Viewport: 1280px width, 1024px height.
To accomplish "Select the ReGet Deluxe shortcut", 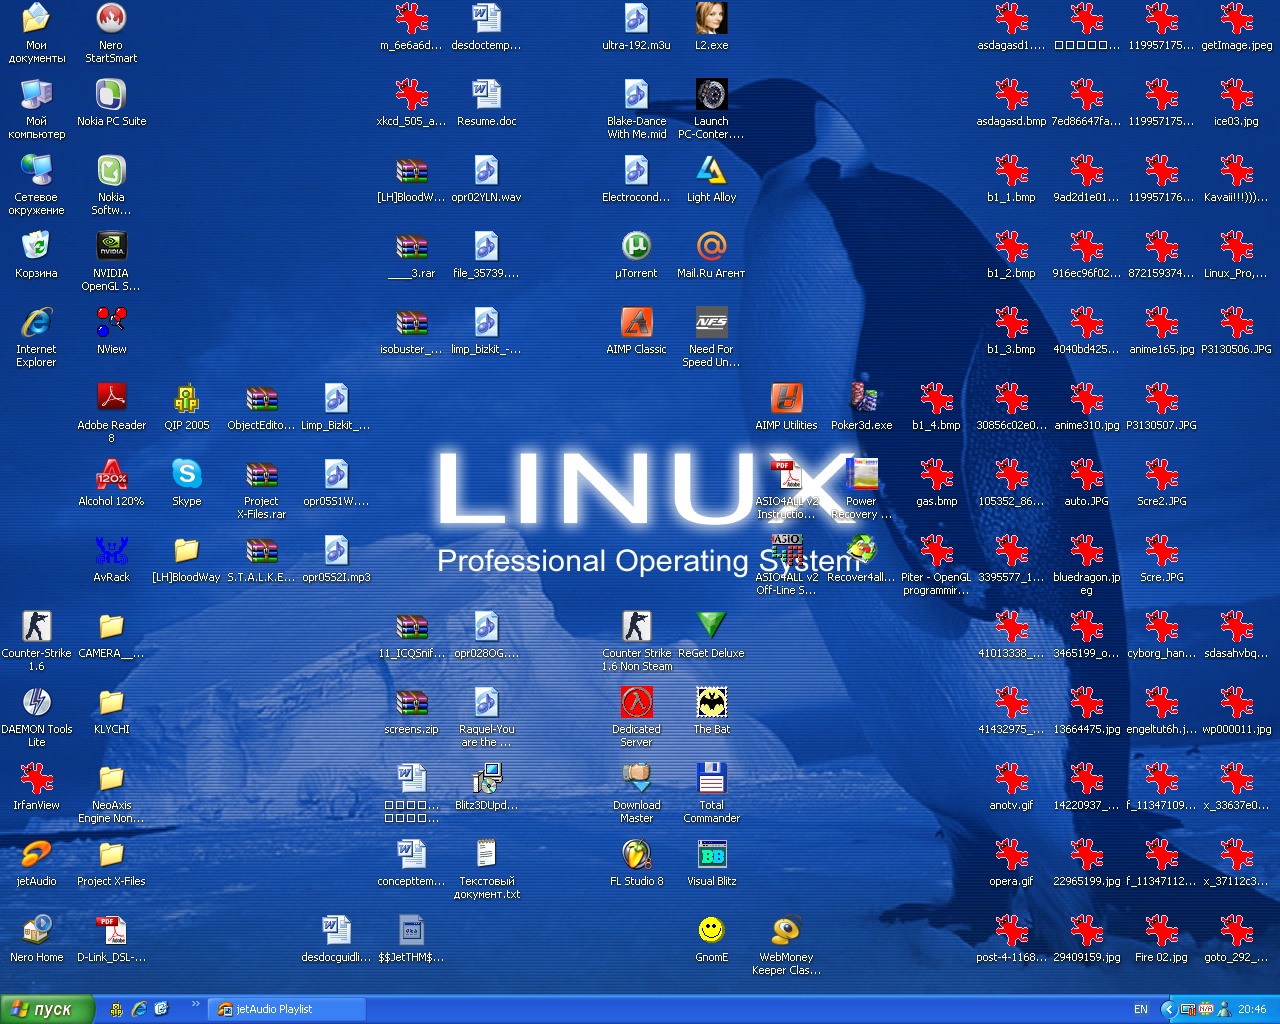I will point(711,627).
